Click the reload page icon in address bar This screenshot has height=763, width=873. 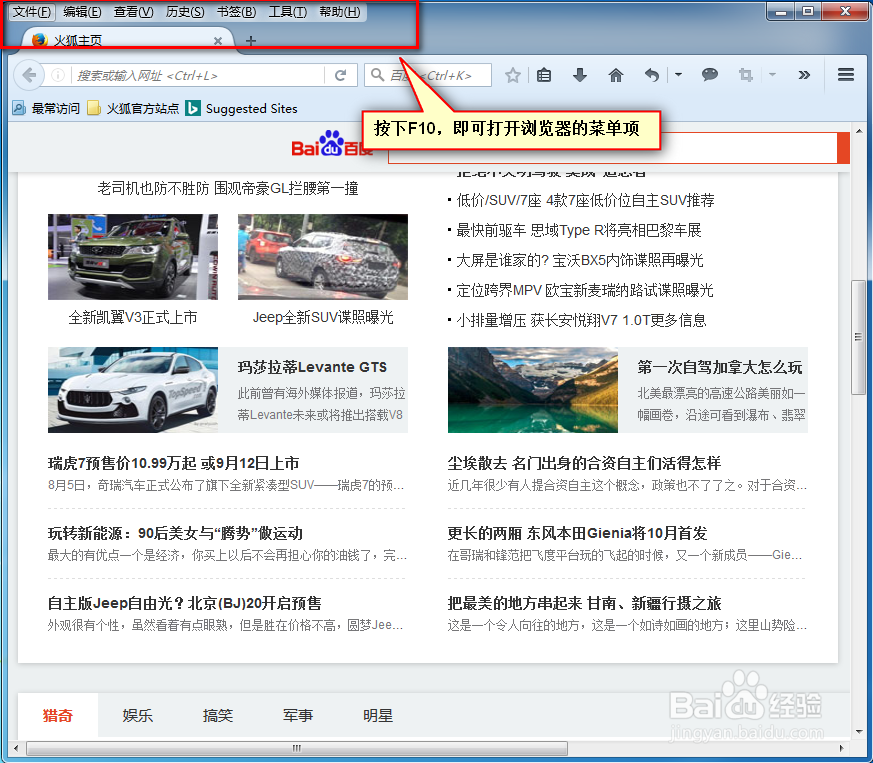pos(340,75)
